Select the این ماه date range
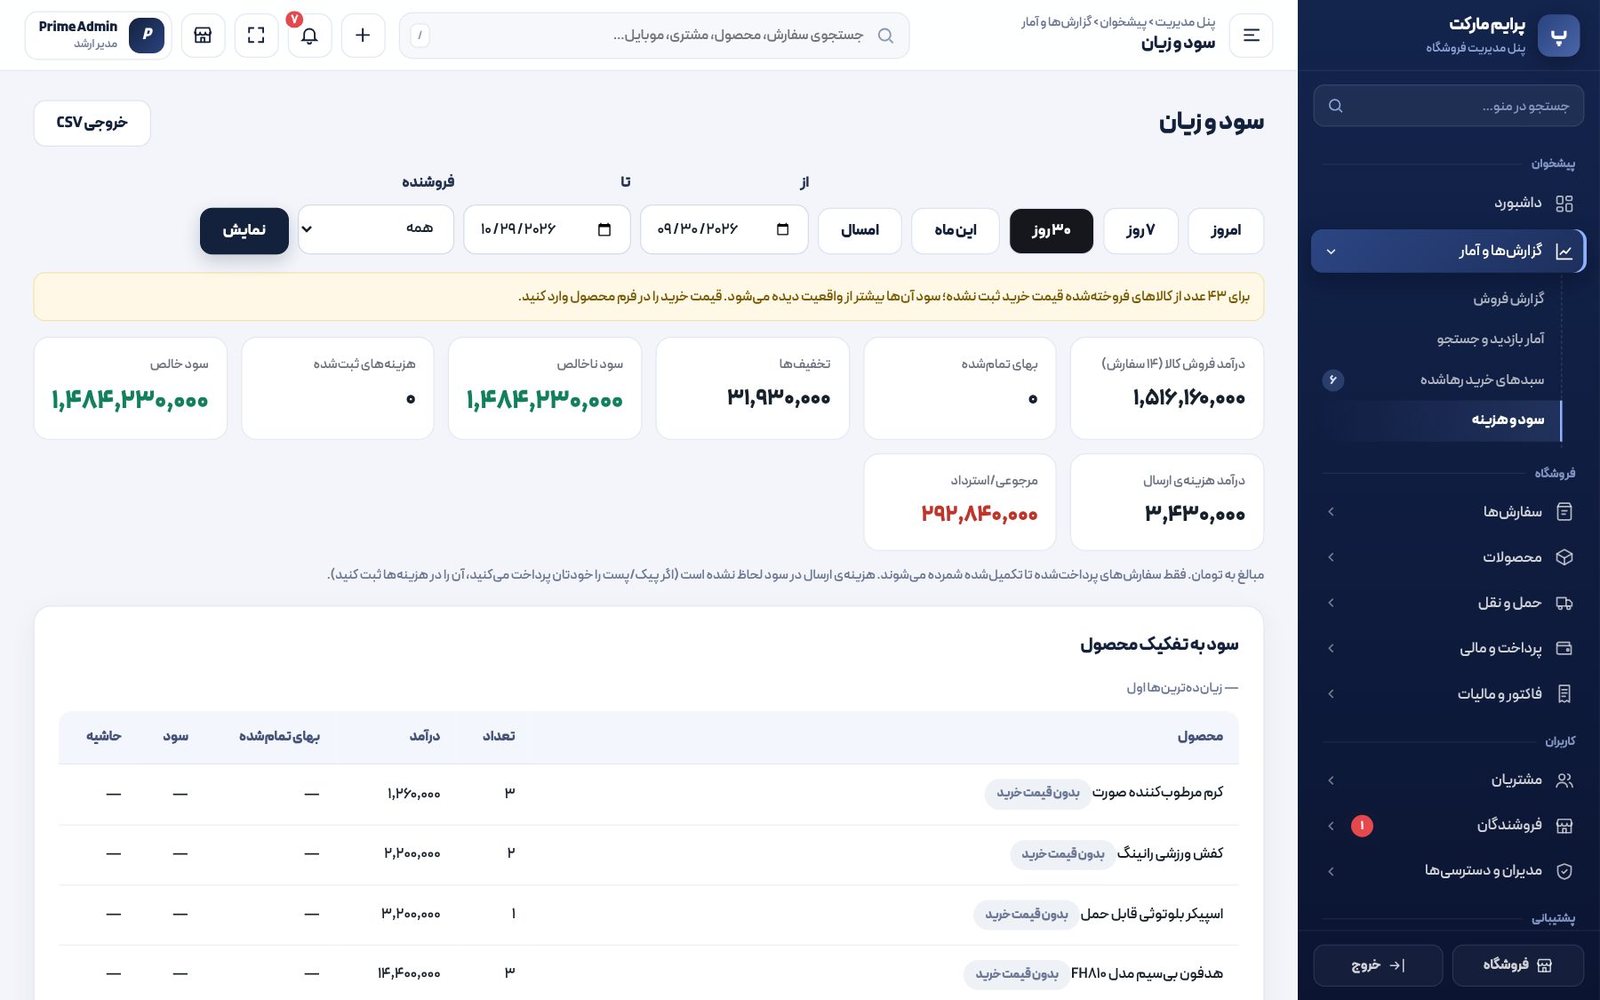The width and height of the screenshot is (1600, 1000). (x=955, y=231)
